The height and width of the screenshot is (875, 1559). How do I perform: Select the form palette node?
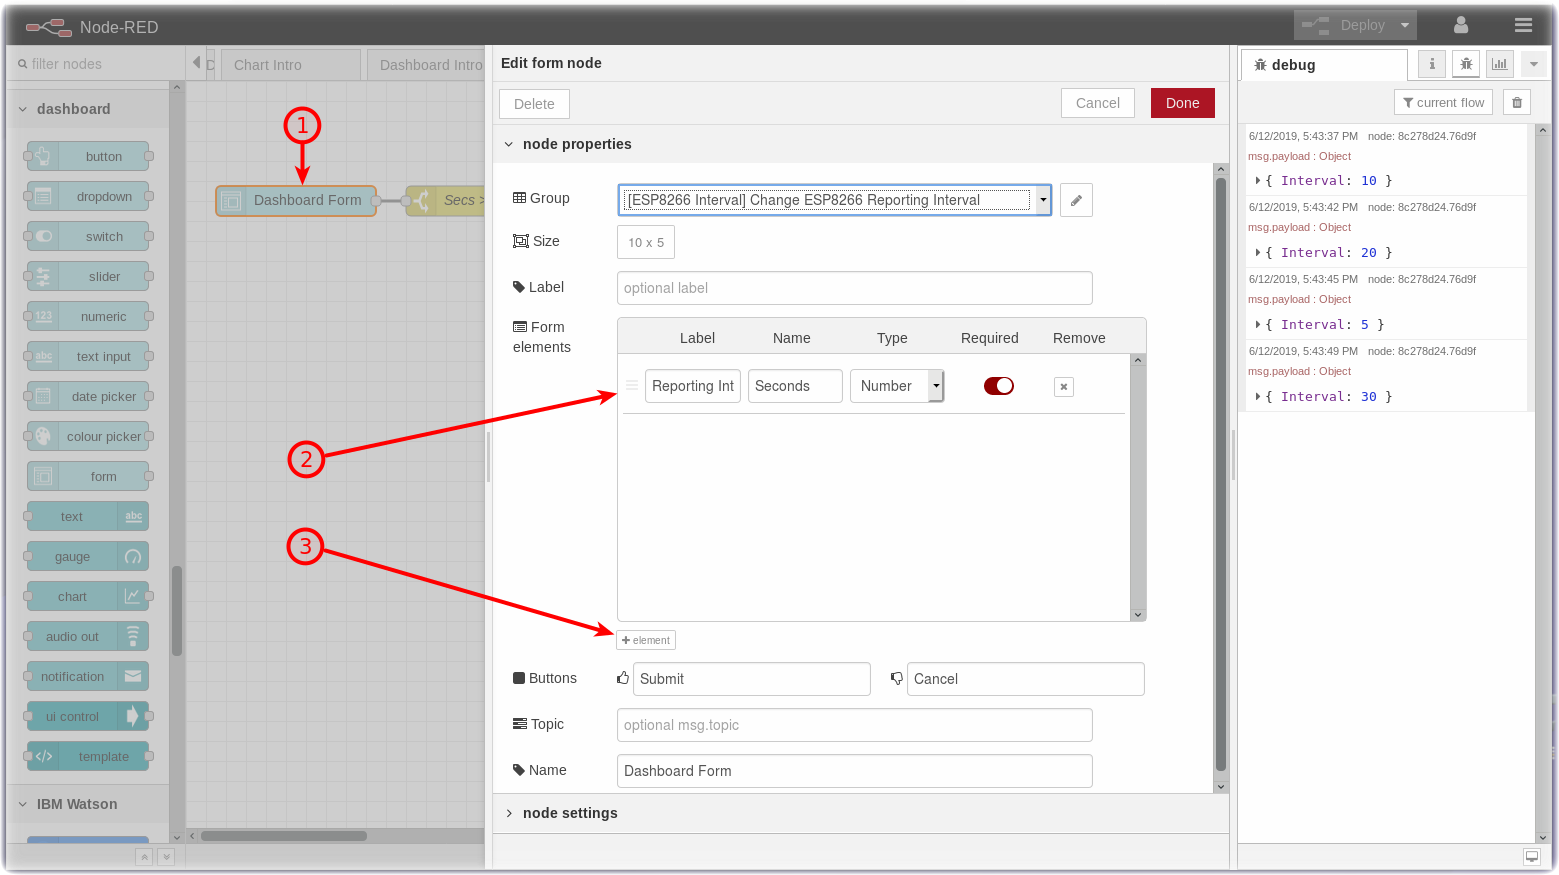[x=88, y=476]
